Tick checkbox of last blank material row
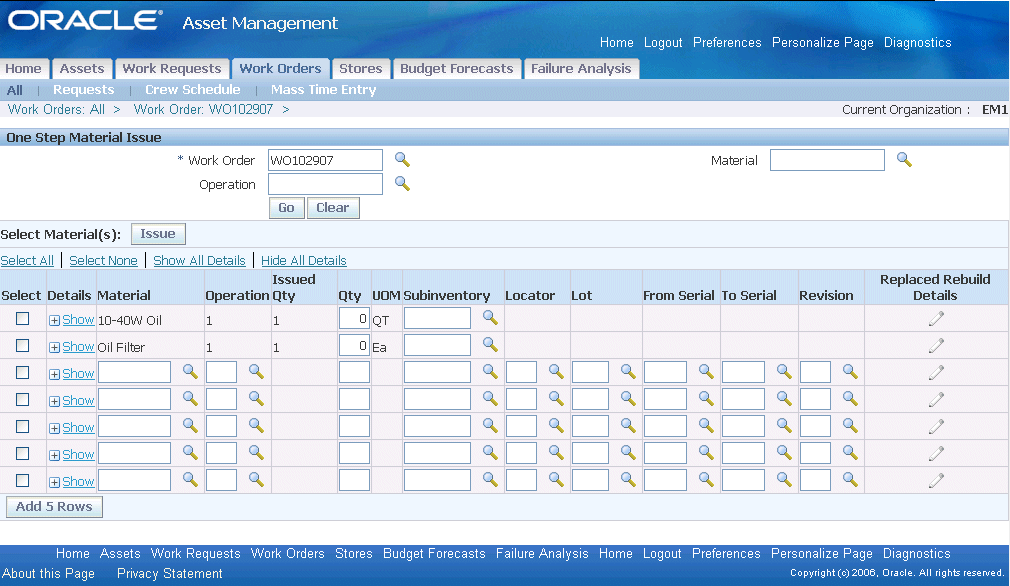The width and height of the screenshot is (1010, 586). (23, 481)
